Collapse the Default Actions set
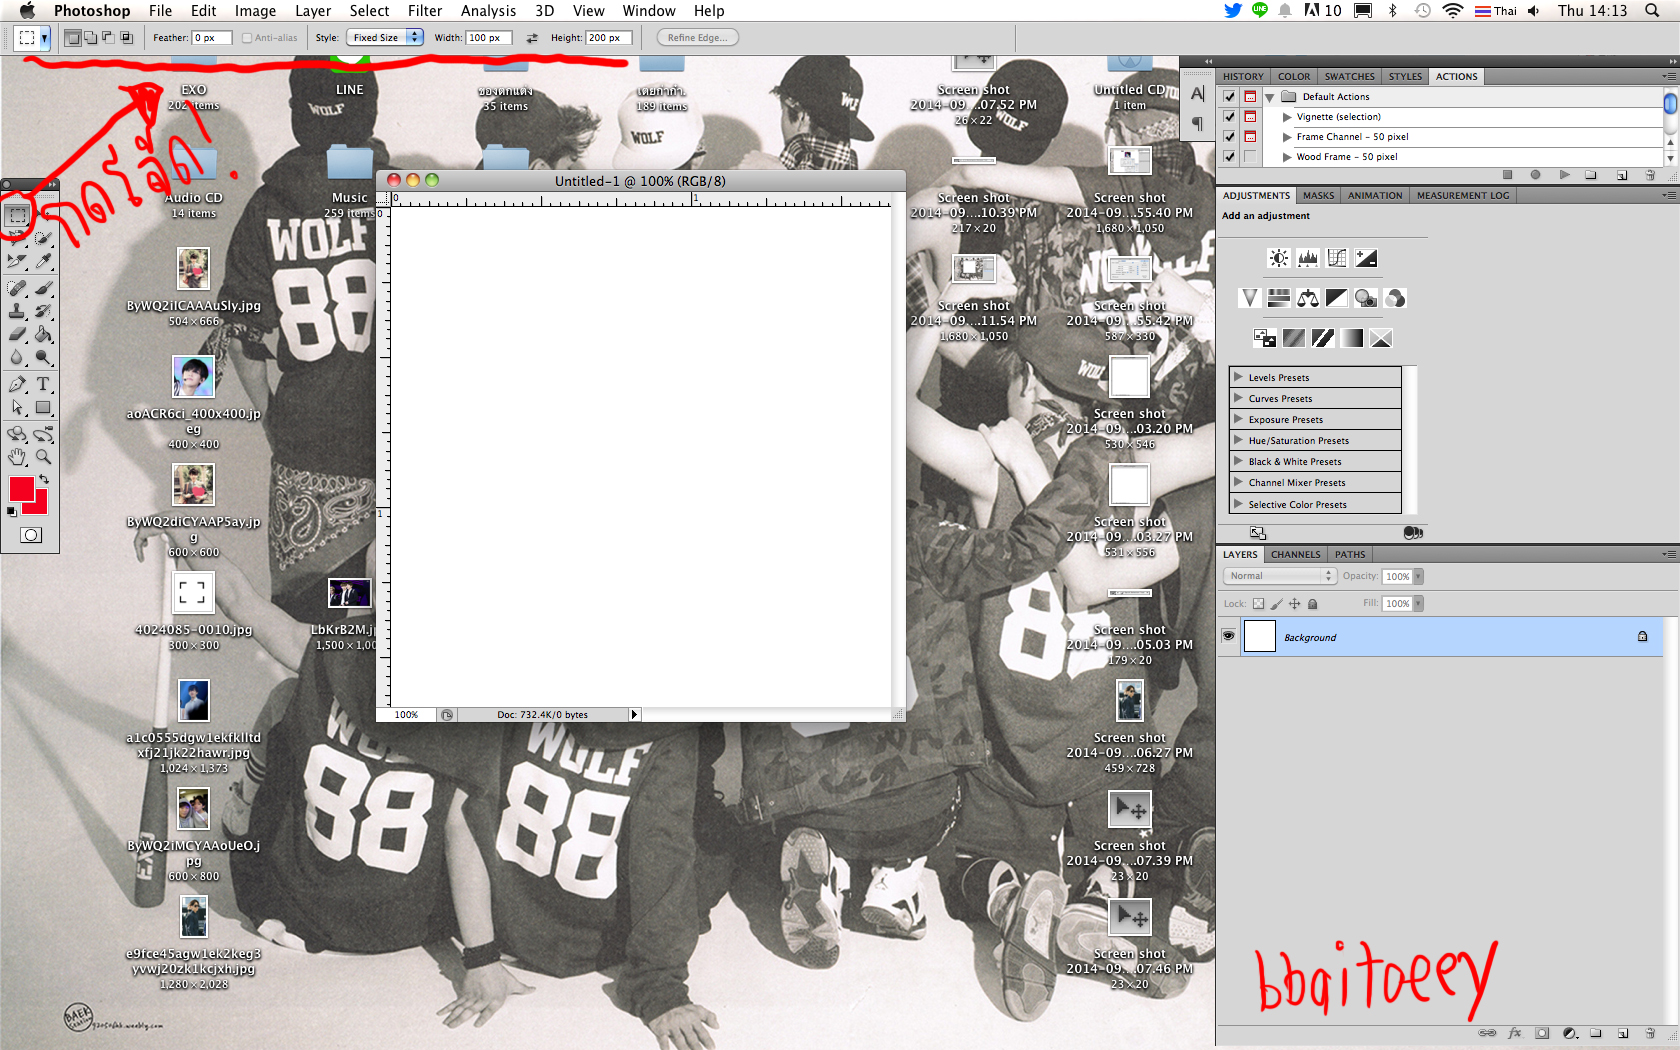Viewport: 1680px width, 1050px height. 1270,97
